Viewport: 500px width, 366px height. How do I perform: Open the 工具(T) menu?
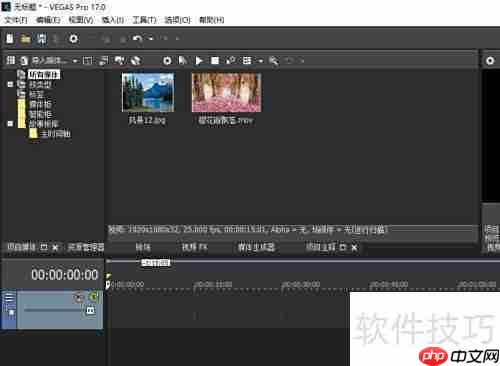(x=144, y=20)
